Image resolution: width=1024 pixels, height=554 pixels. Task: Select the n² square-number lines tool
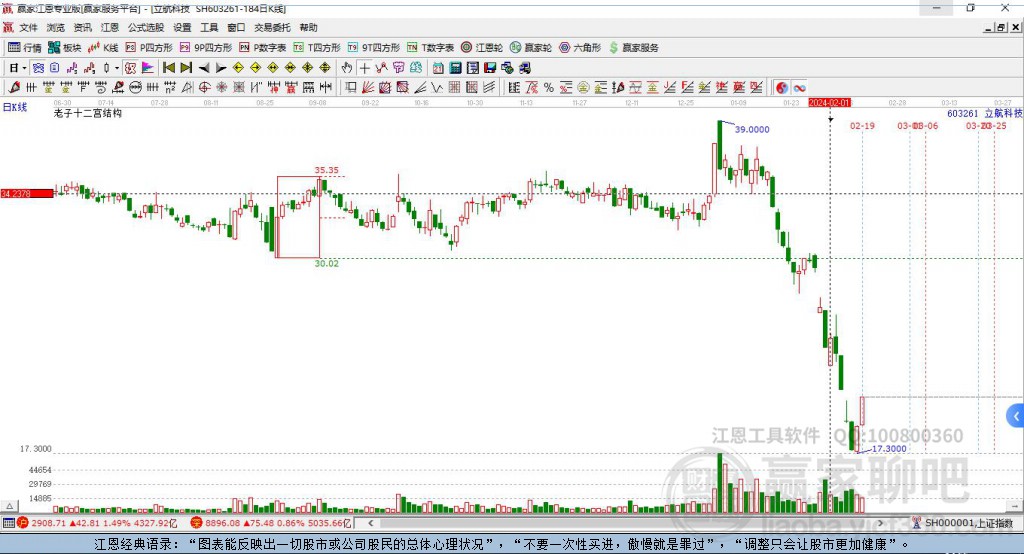click(x=170, y=88)
